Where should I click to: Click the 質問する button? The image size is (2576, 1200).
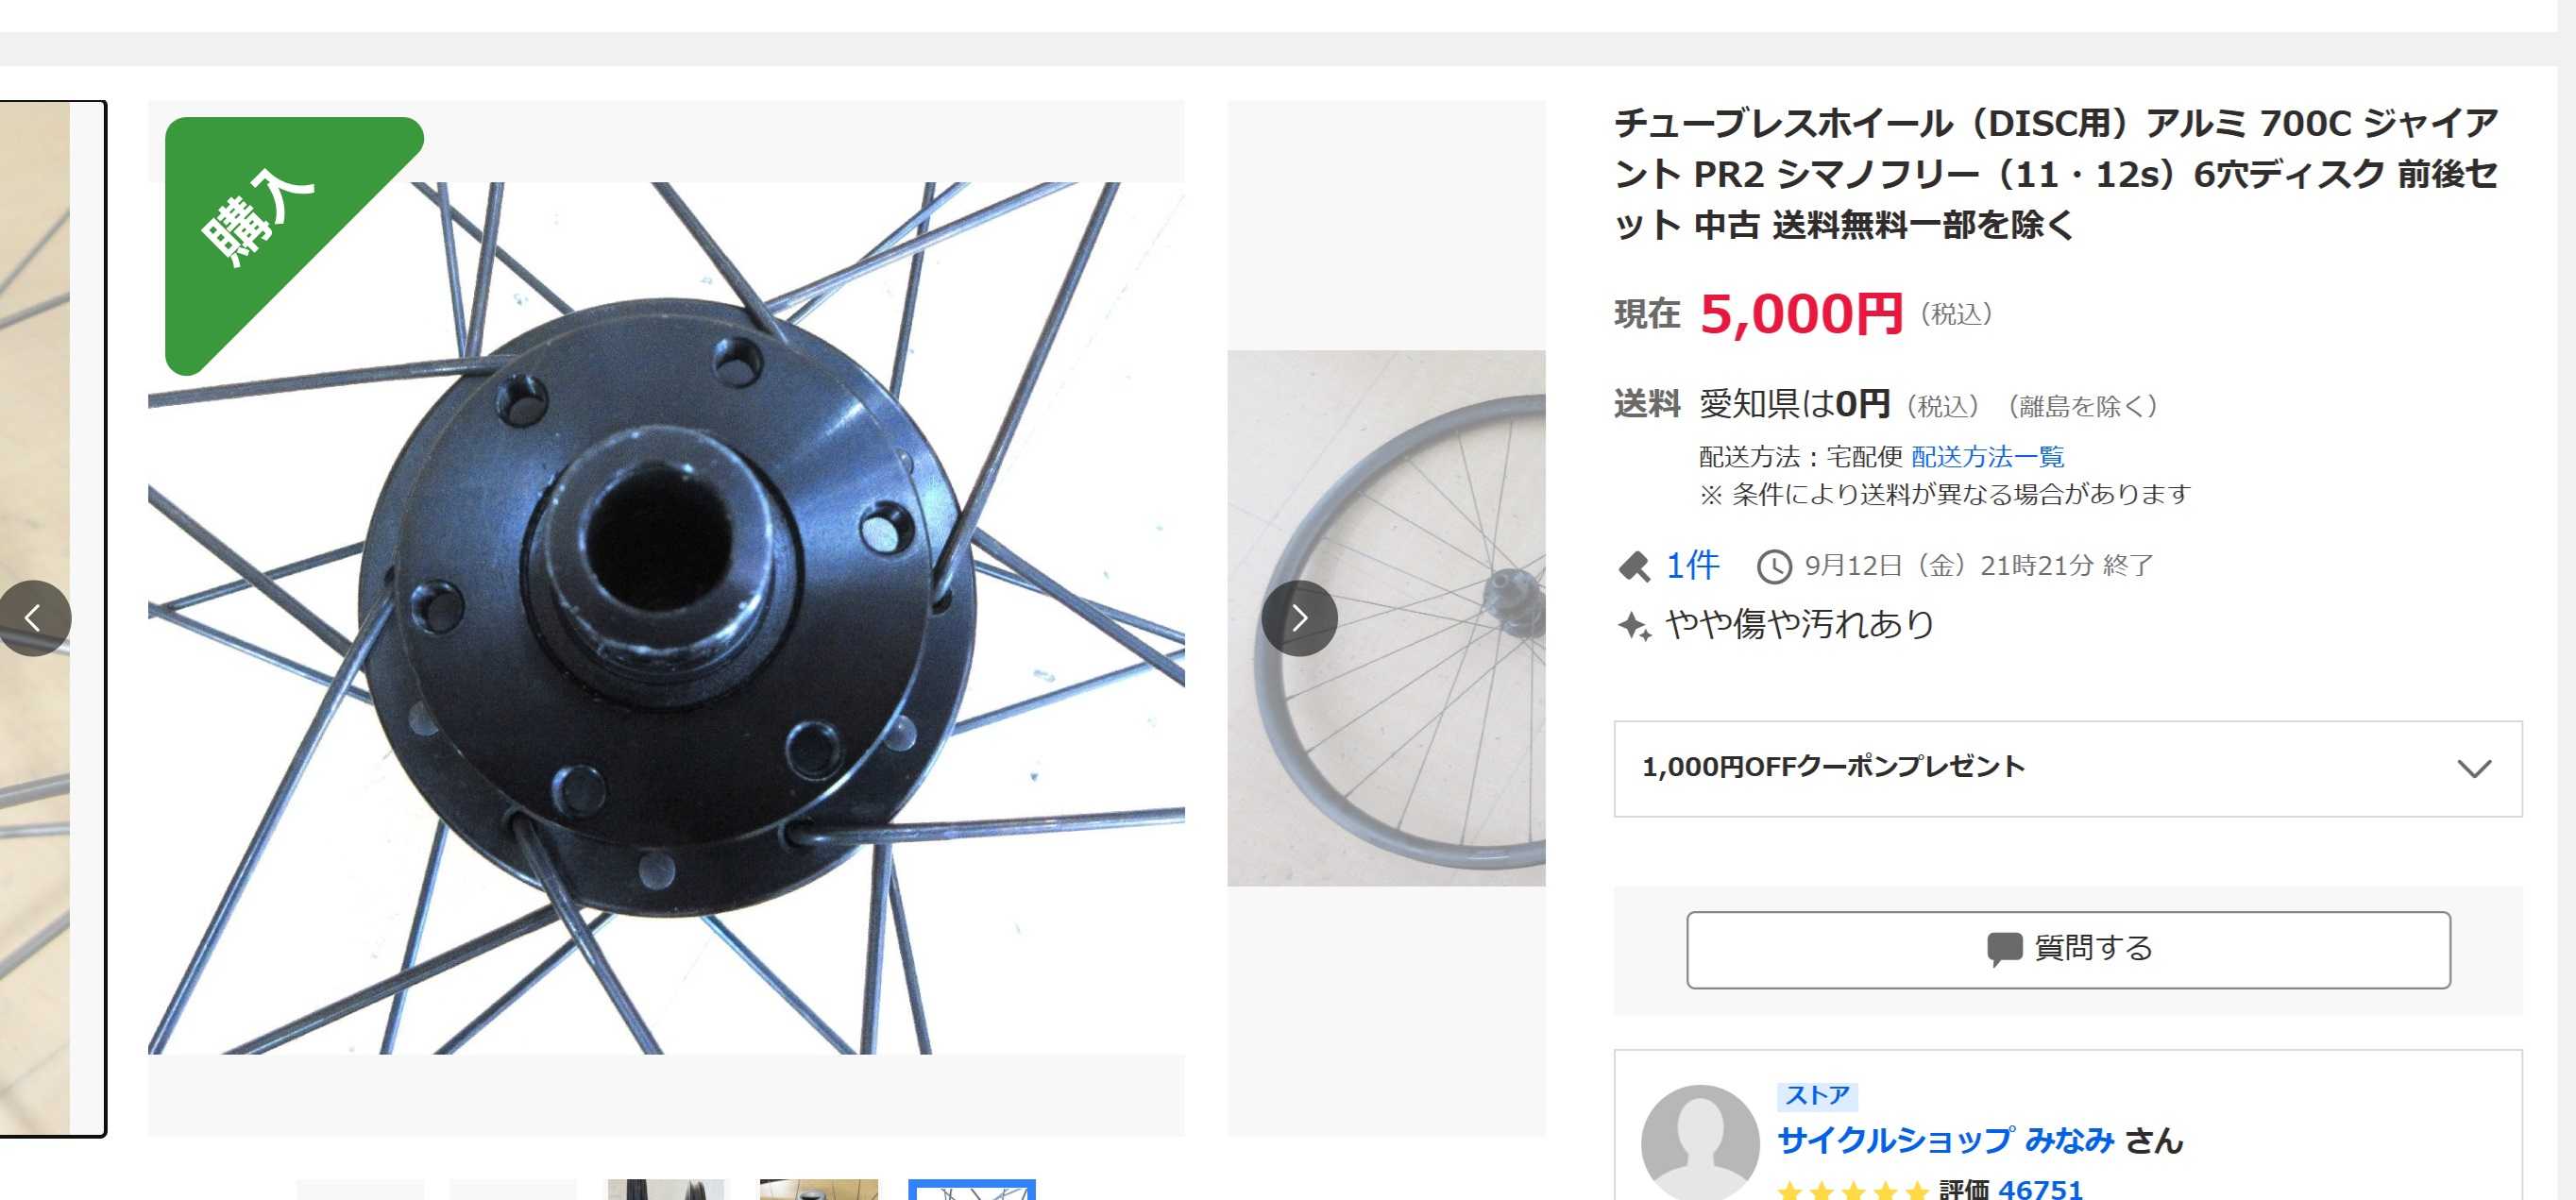click(2068, 950)
